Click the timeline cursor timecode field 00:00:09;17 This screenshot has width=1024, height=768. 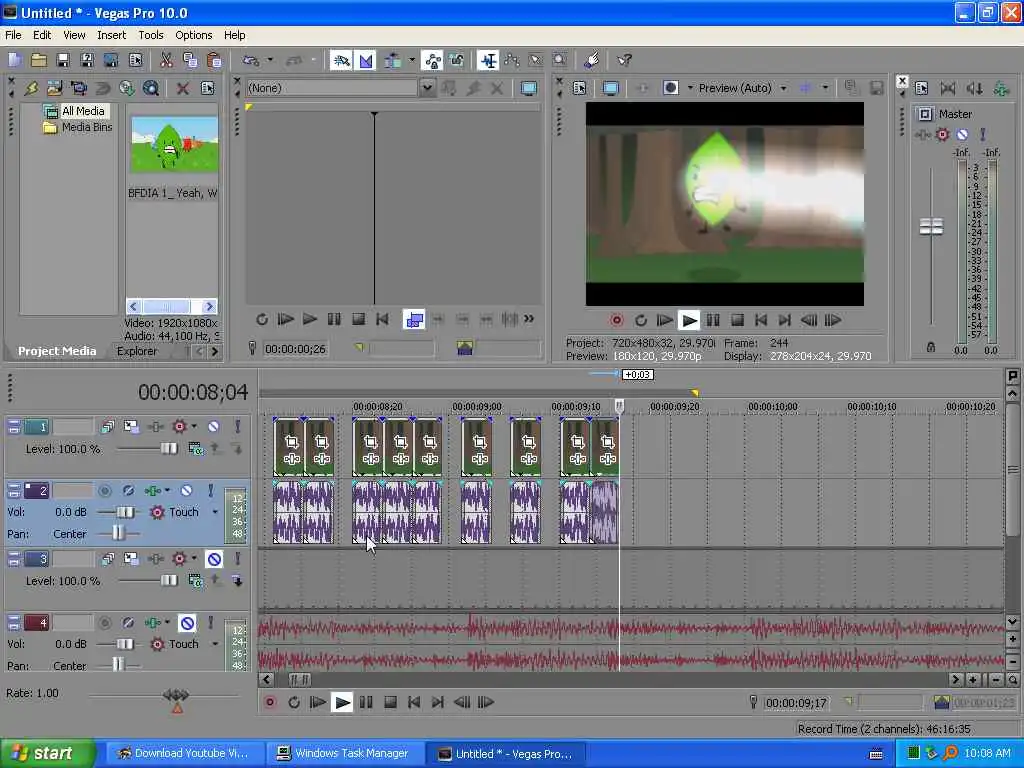pyautogui.click(x=795, y=703)
